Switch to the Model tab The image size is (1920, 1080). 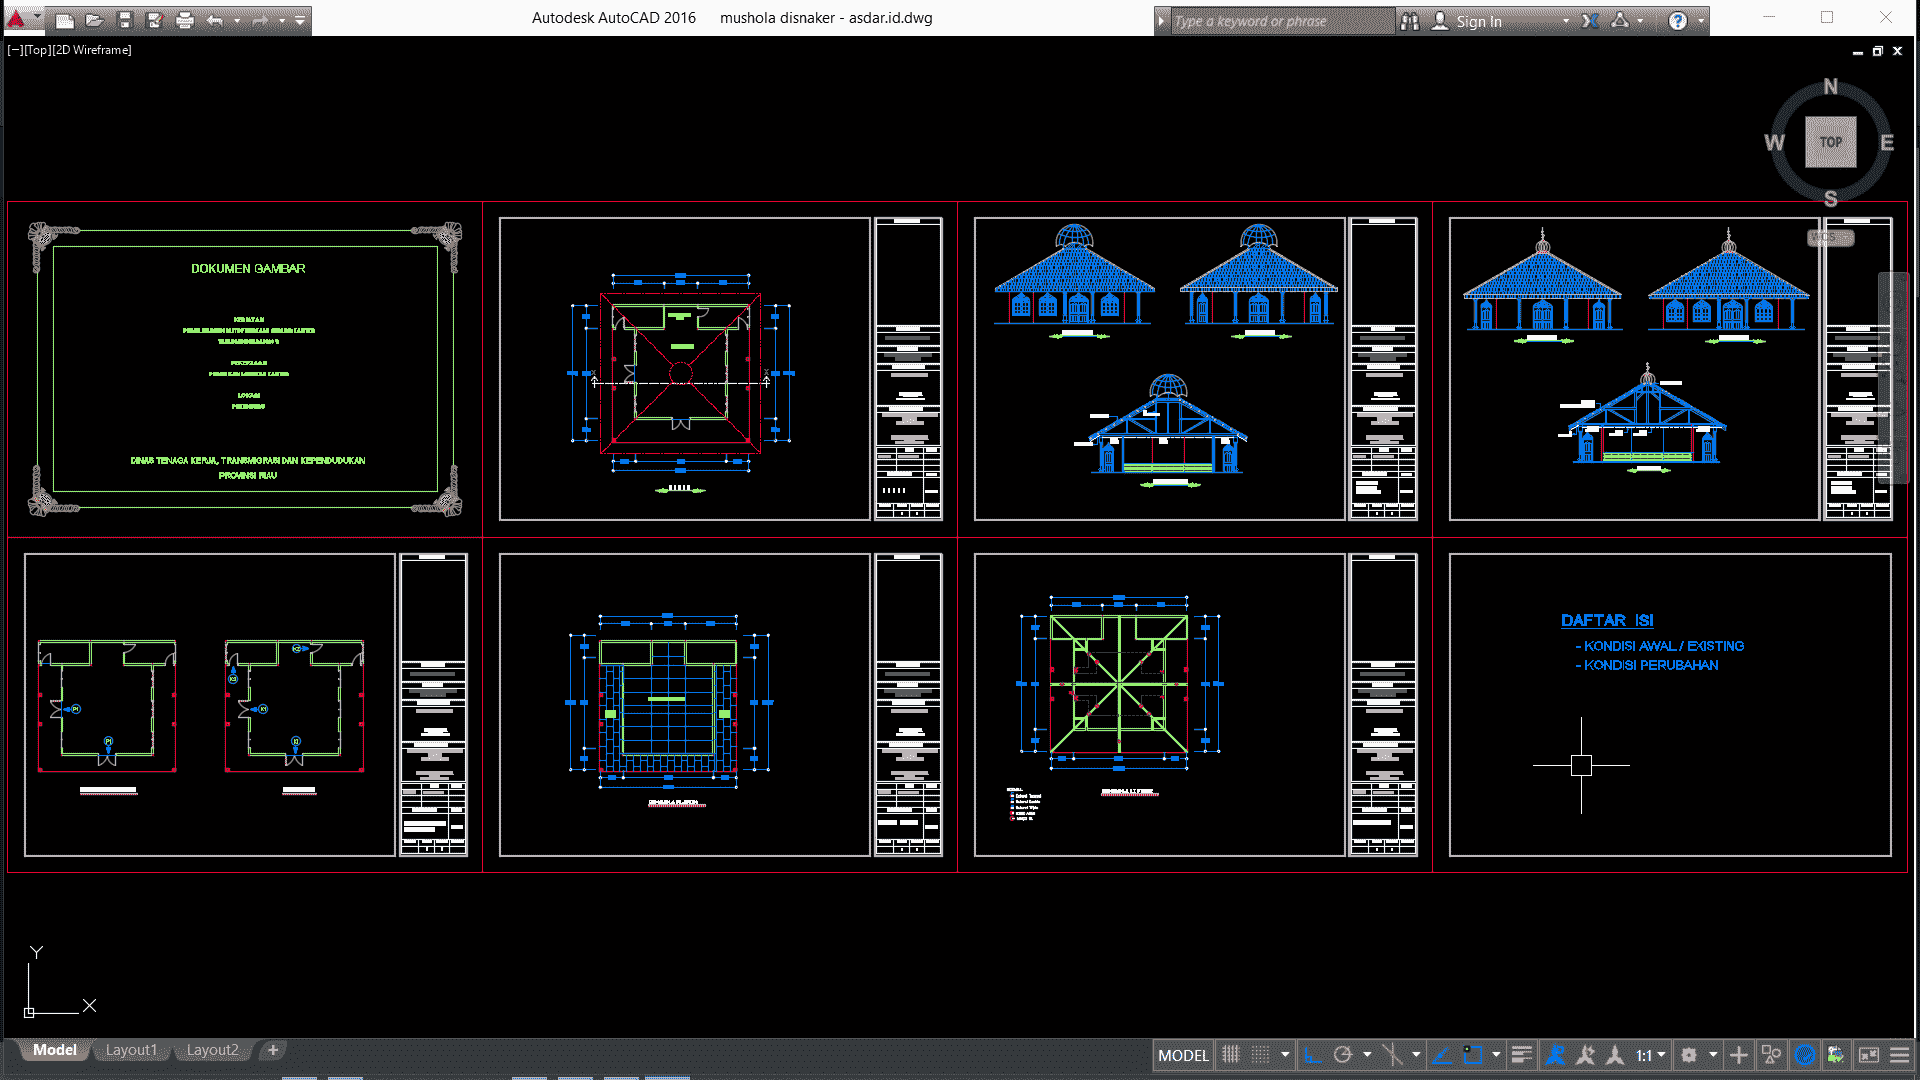click(54, 1050)
